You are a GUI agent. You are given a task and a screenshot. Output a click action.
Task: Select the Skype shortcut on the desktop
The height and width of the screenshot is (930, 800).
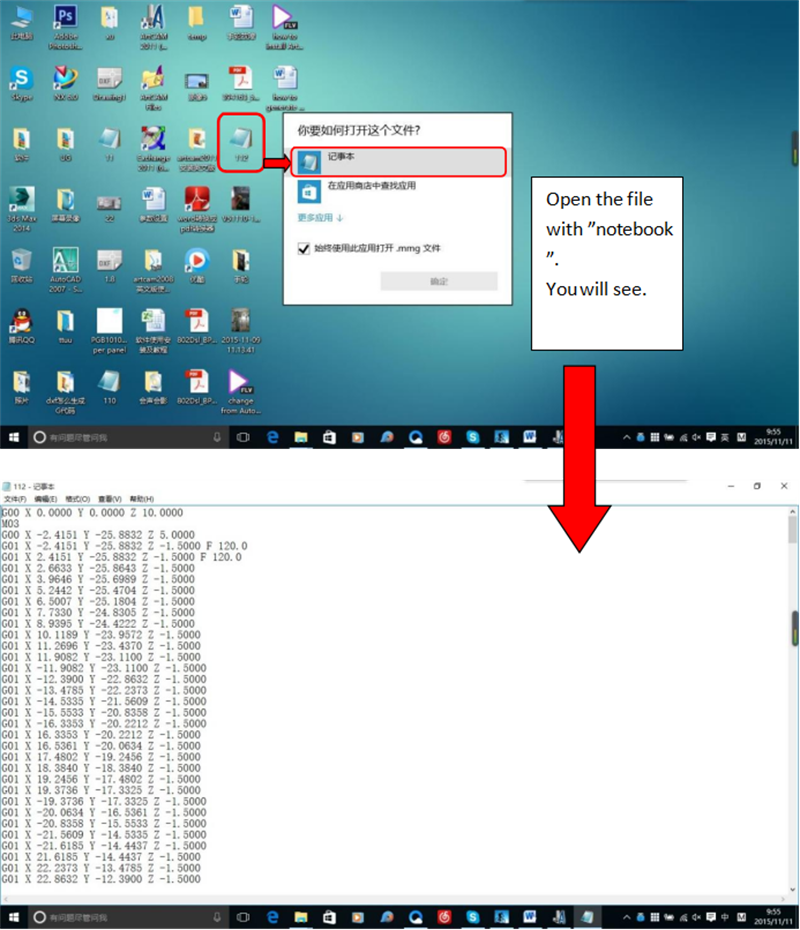(21, 80)
